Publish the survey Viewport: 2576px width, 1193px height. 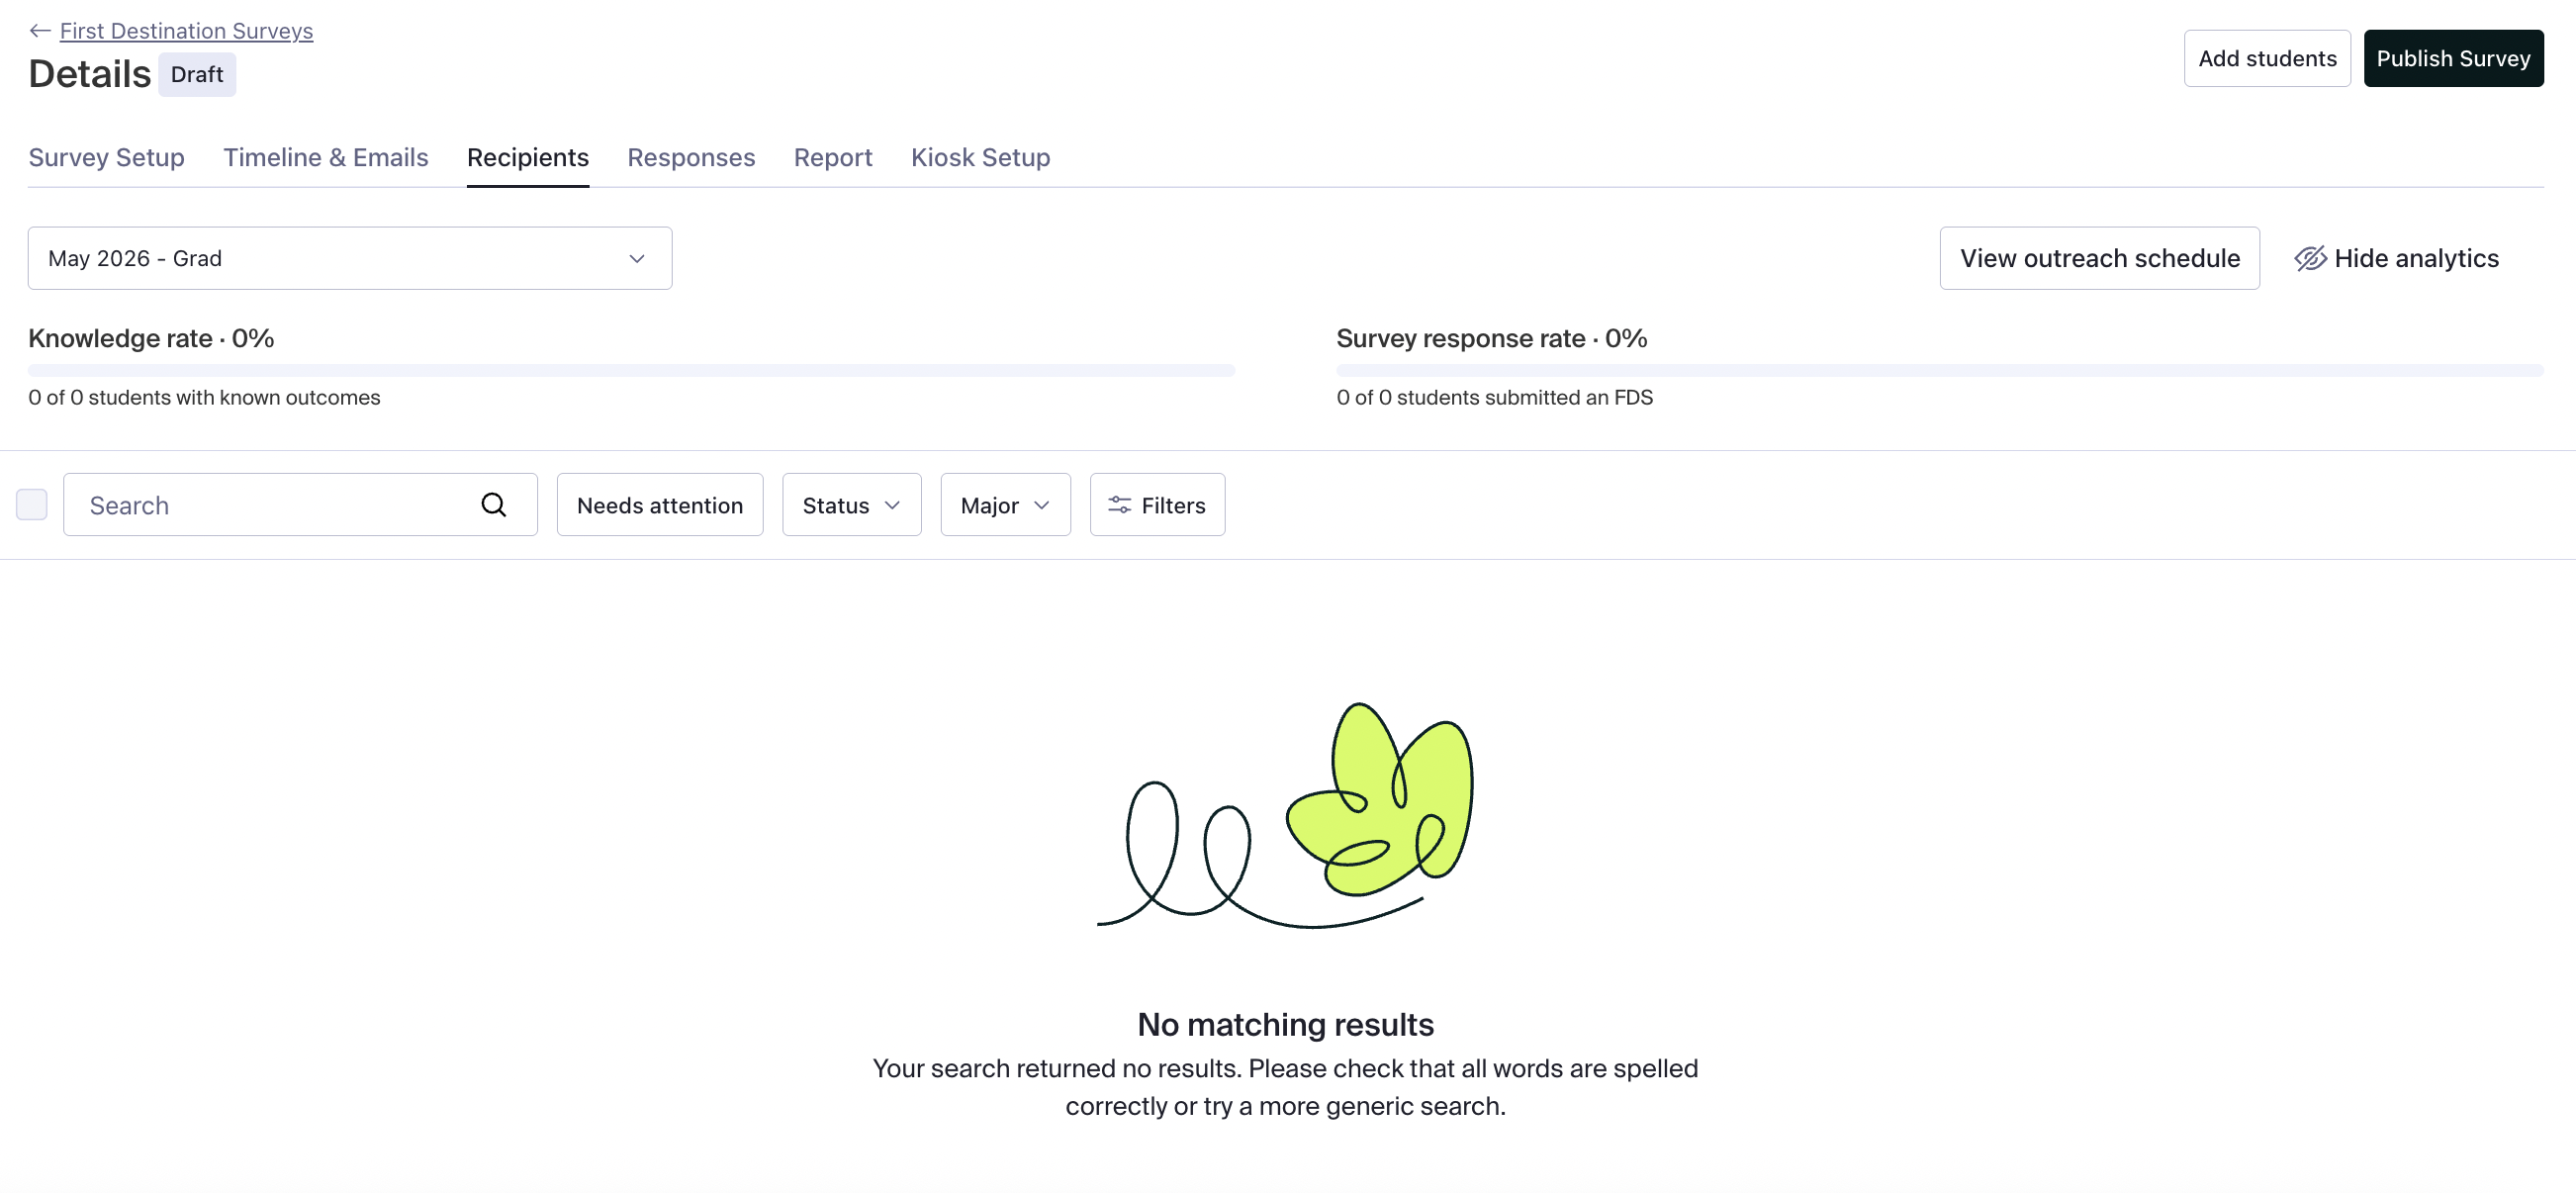tap(2452, 58)
